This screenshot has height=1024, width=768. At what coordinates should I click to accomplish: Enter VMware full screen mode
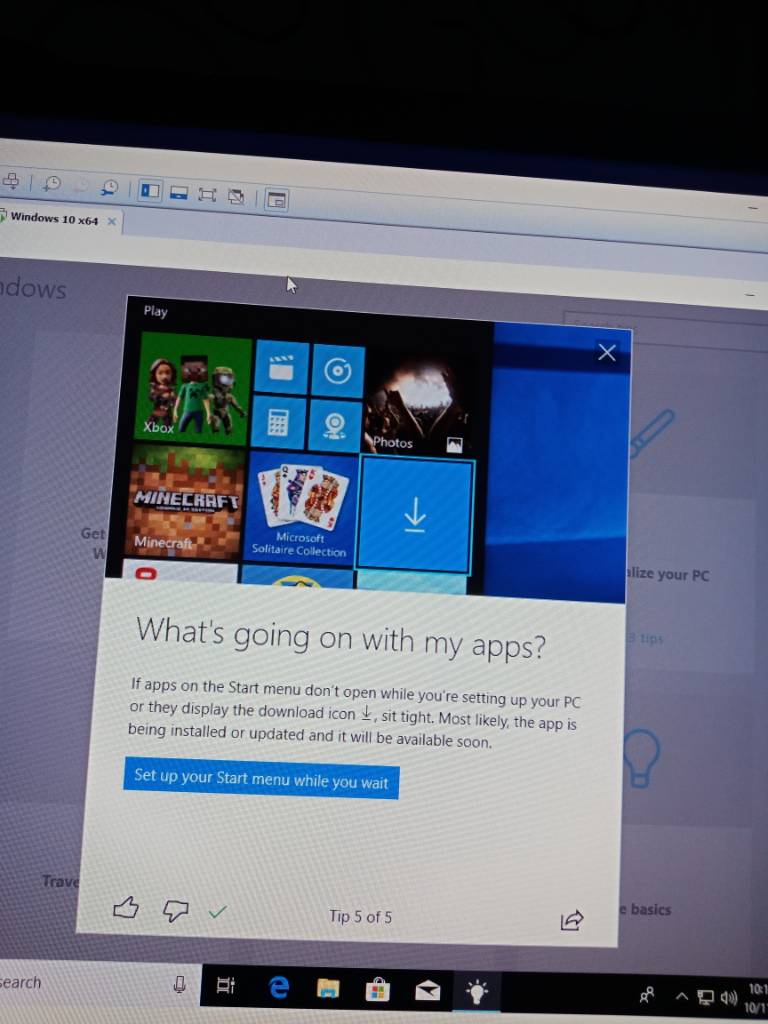tap(206, 195)
